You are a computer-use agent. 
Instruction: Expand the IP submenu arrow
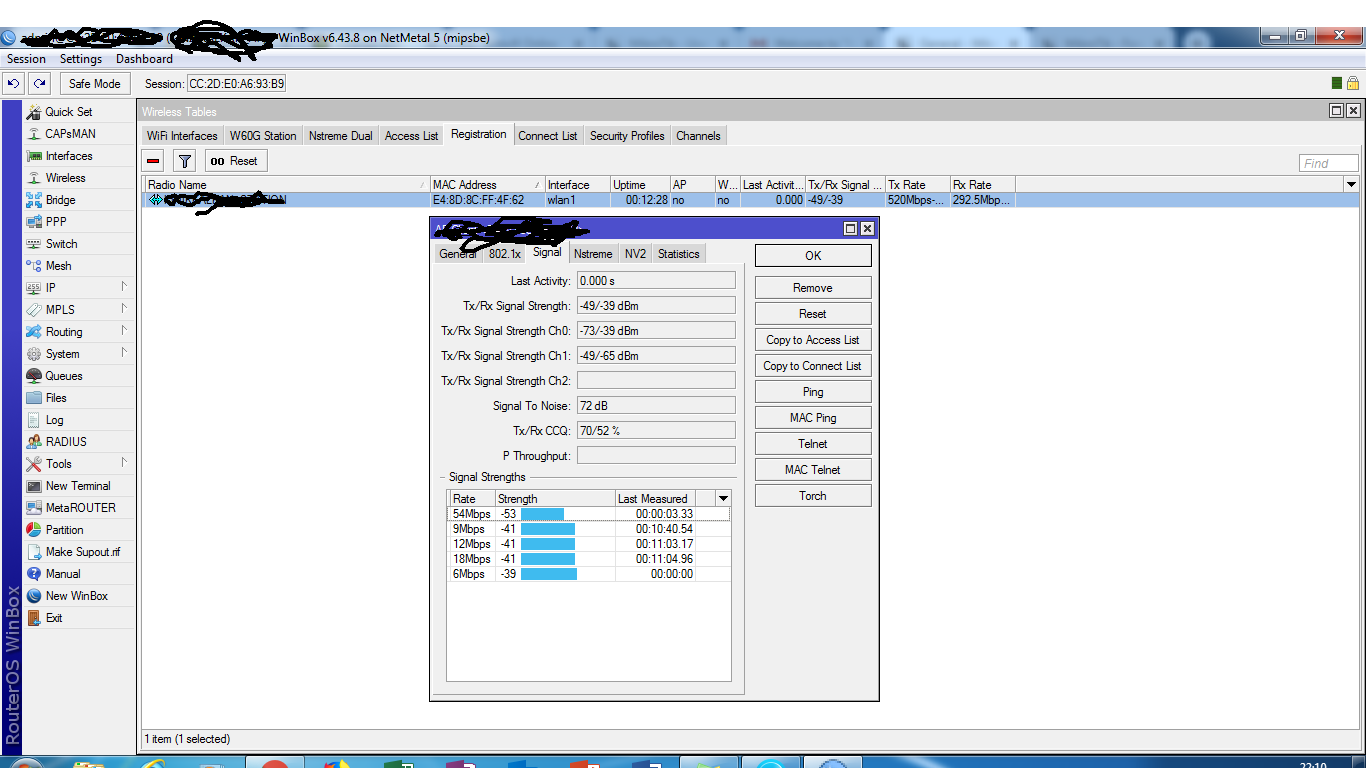tap(124, 287)
